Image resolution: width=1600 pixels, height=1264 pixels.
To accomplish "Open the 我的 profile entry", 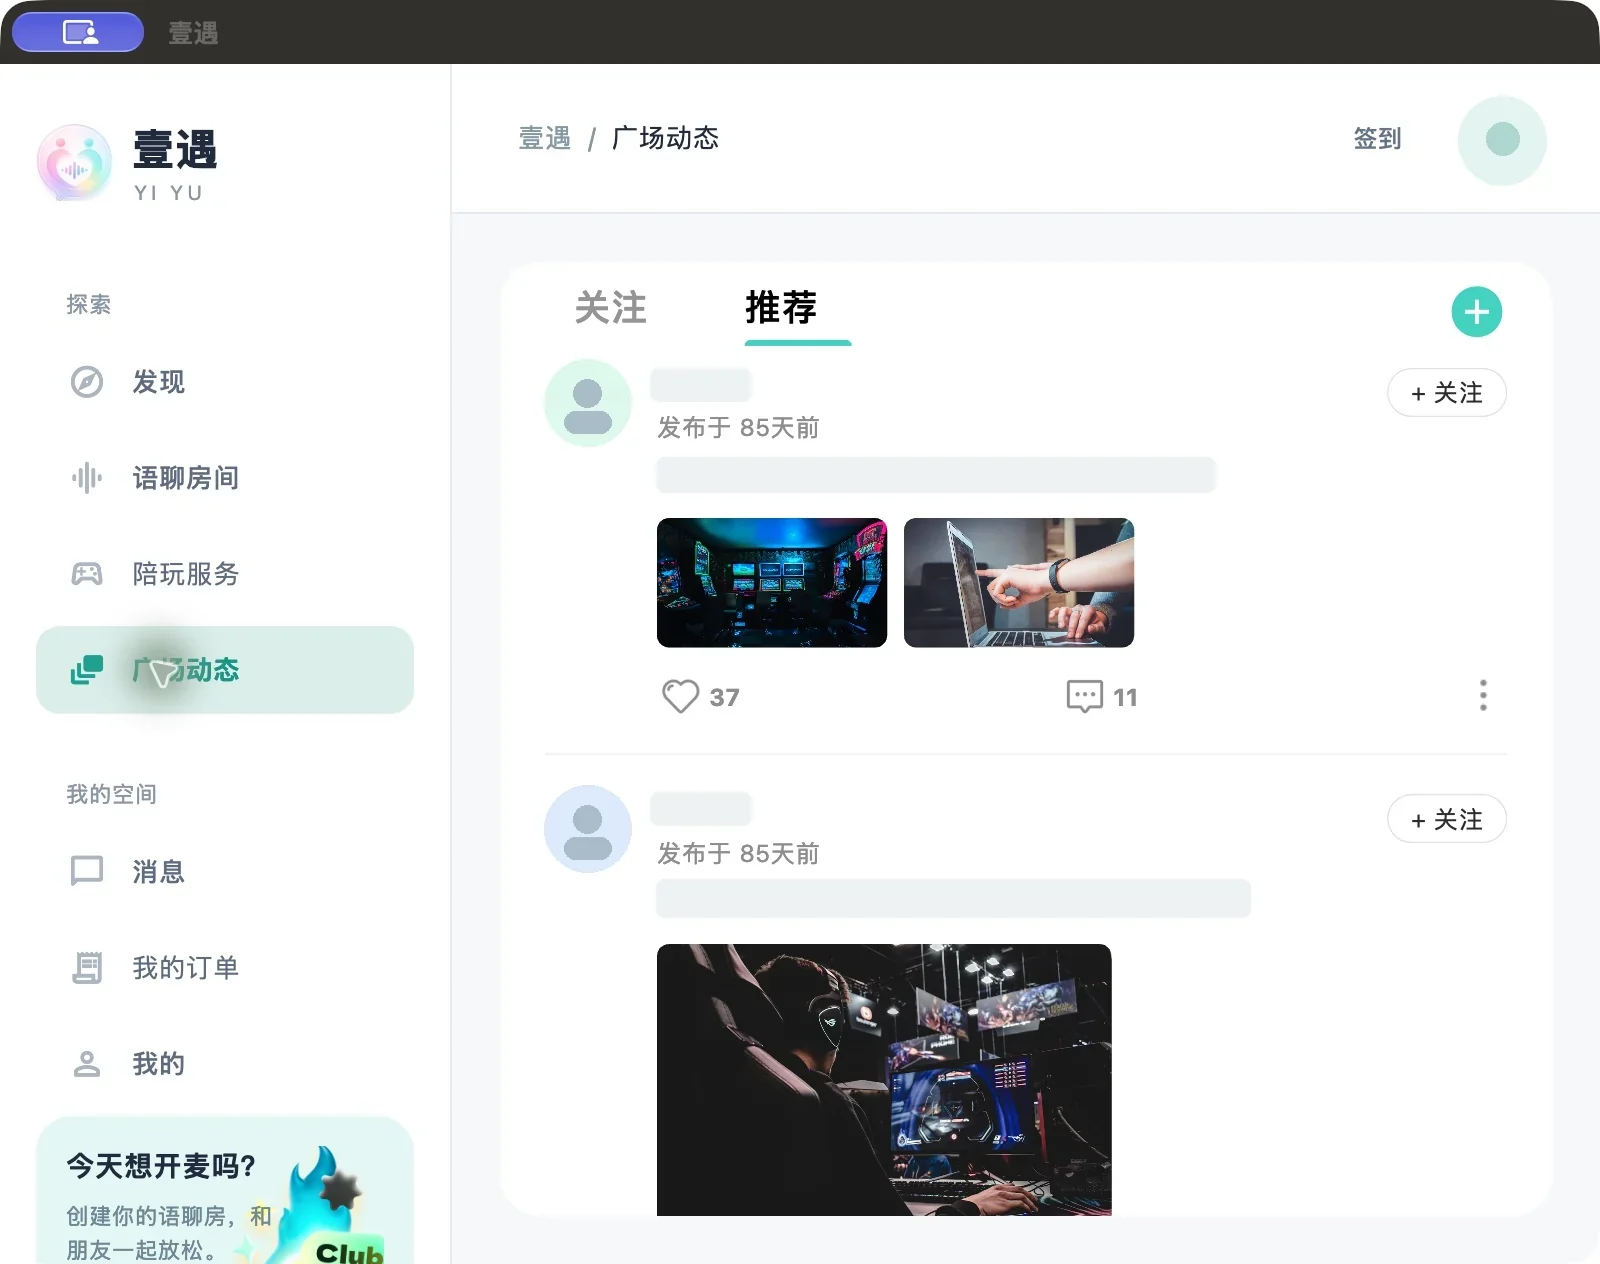I will click(225, 1064).
